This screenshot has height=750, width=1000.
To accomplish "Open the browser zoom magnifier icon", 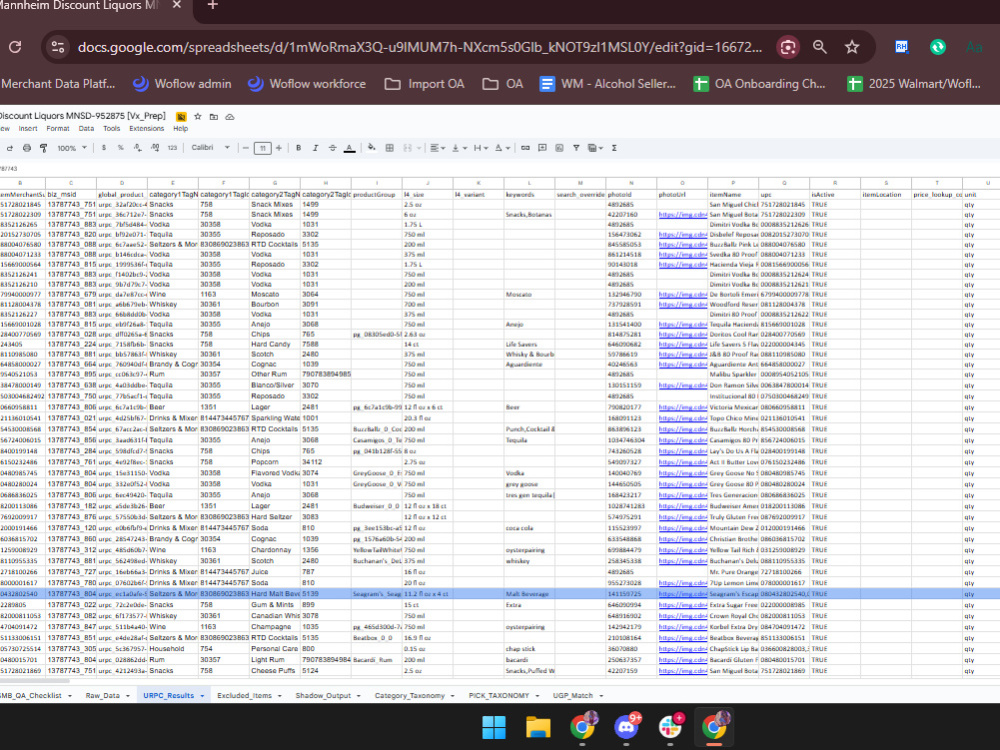I will pos(820,47).
